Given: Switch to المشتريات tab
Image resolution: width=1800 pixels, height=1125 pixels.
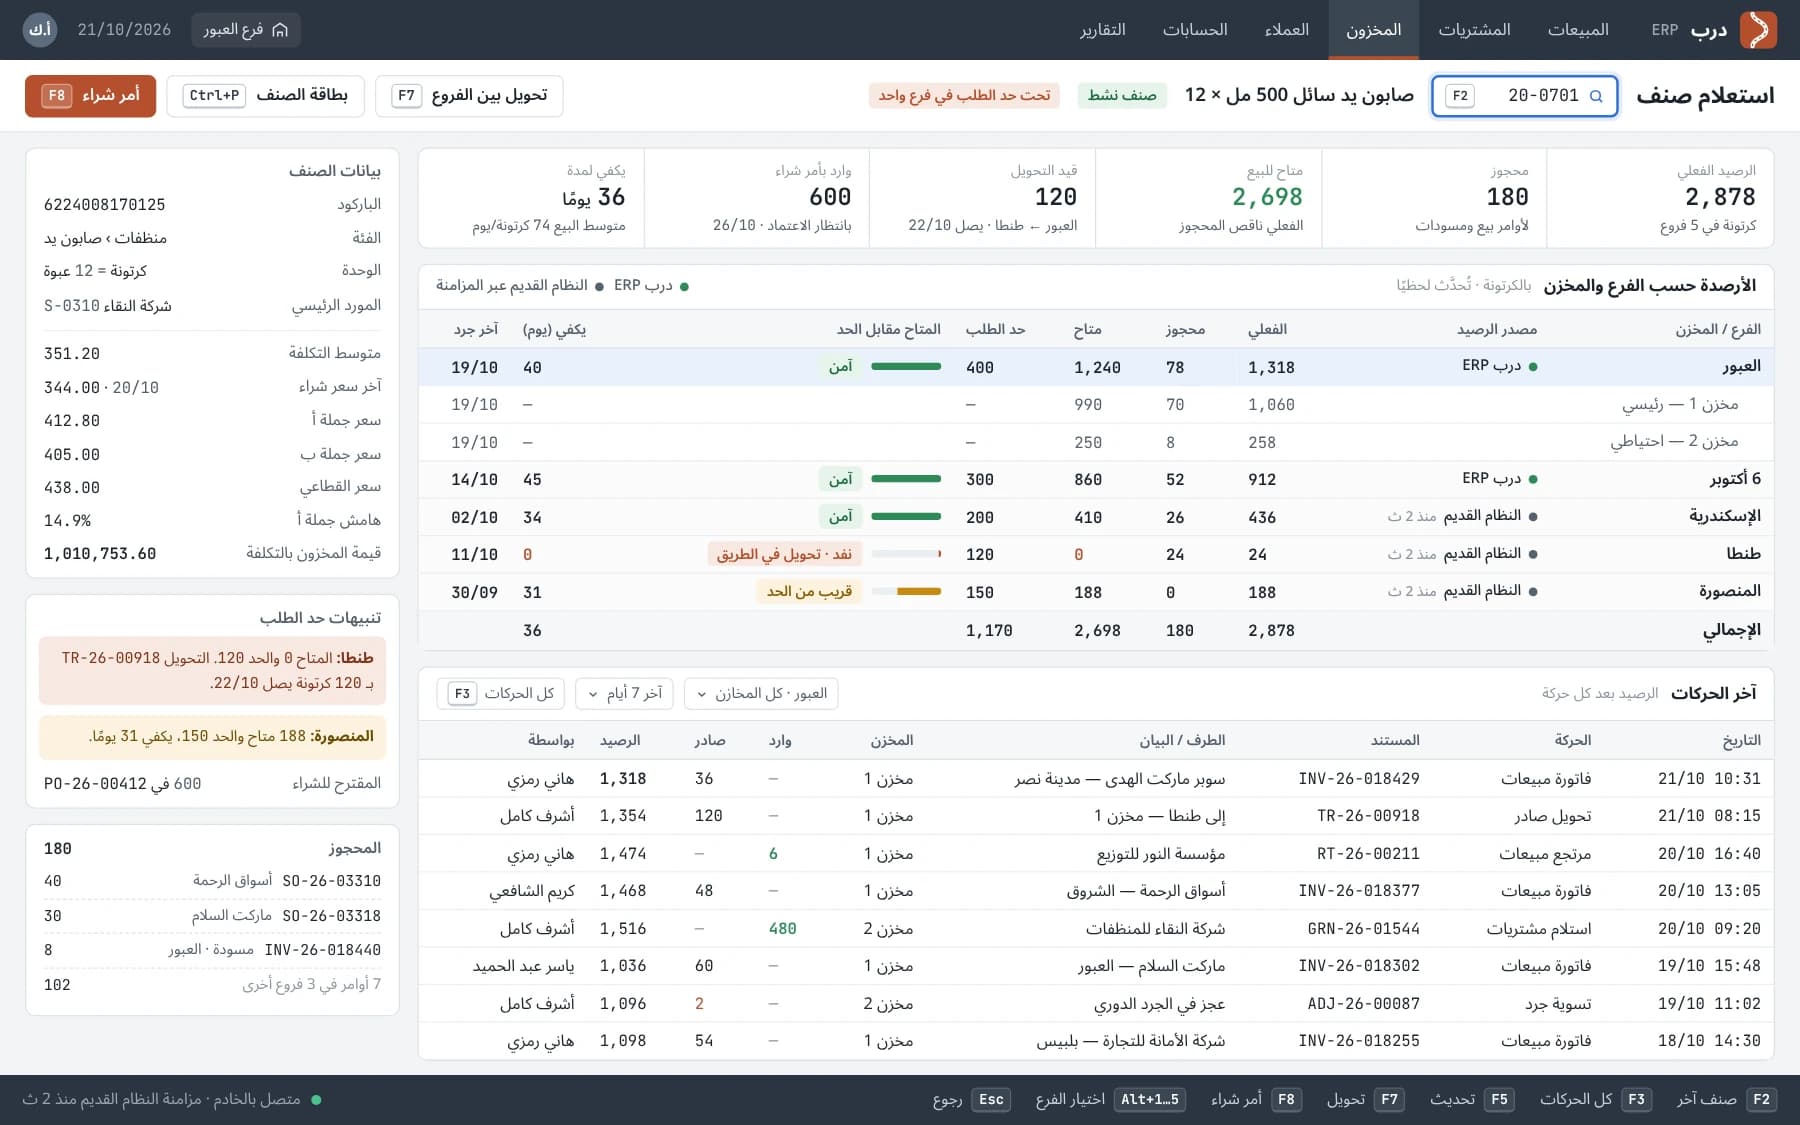Looking at the screenshot, I should click(x=1474, y=30).
